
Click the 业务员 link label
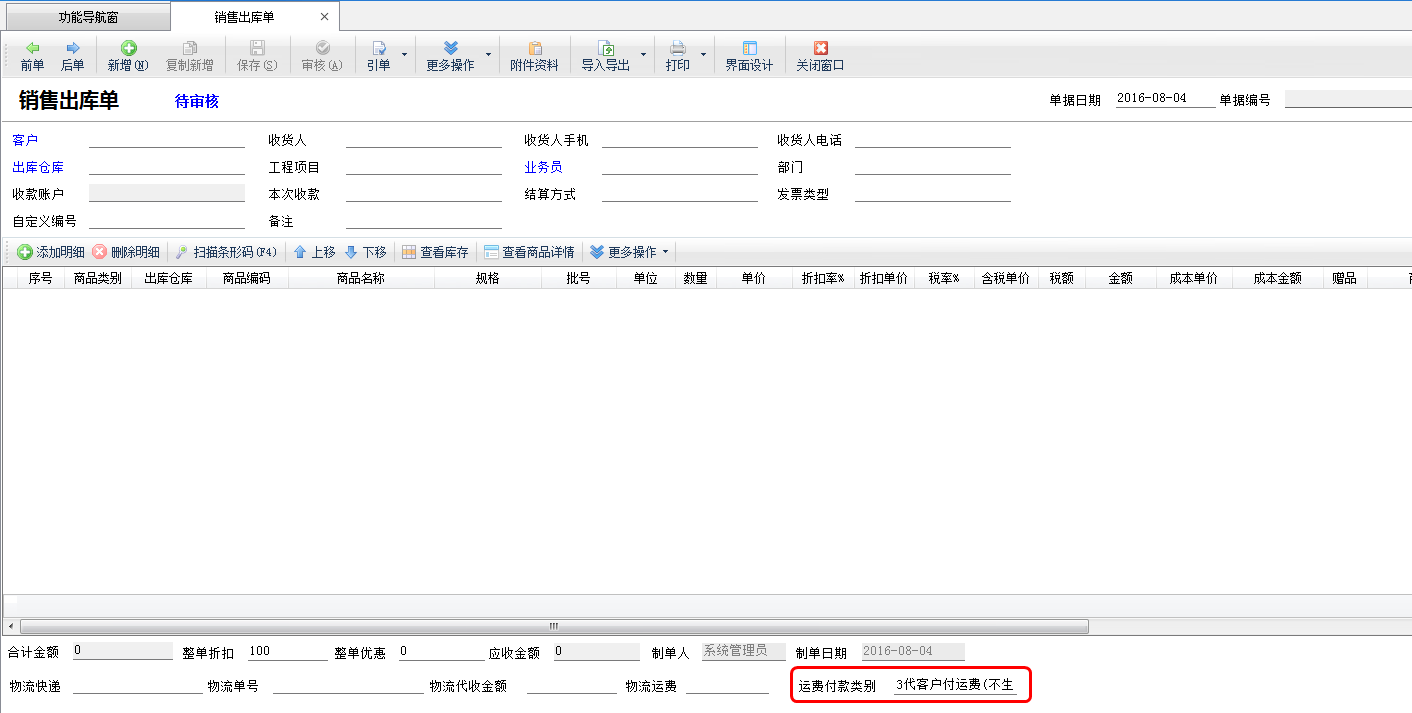coord(543,167)
